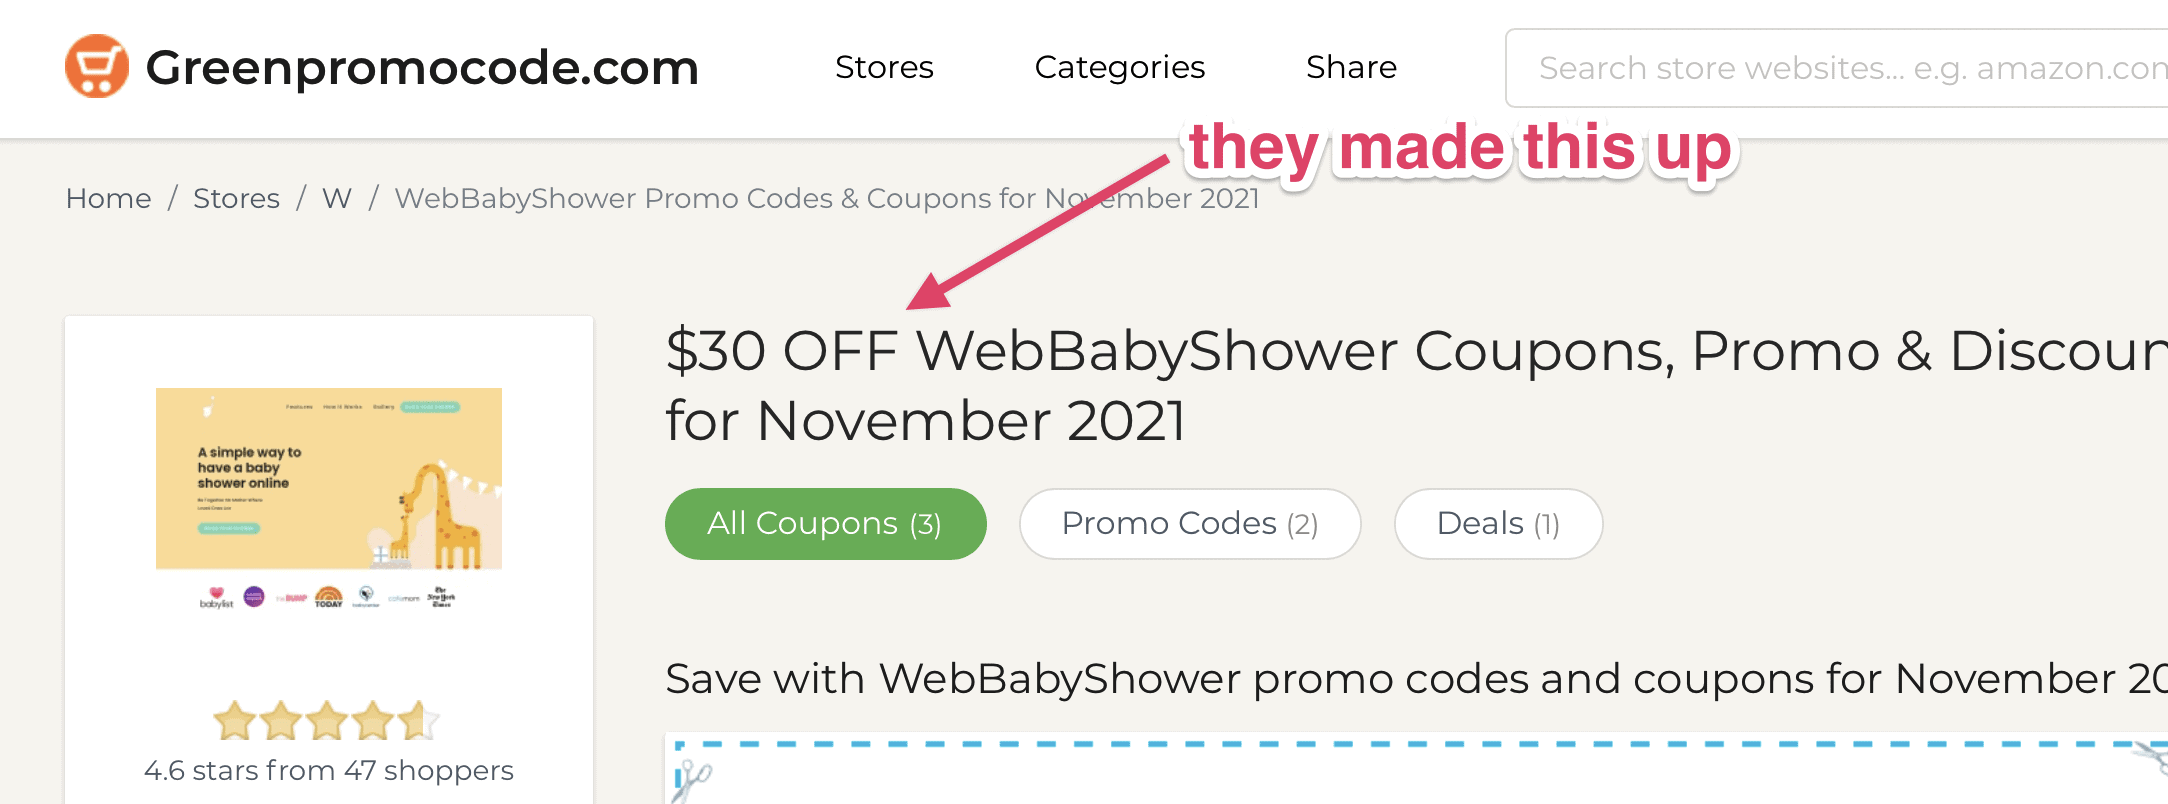This screenshot has width=2168, height=804.
Task: Click The Bump pink logo
Action: (292, 596)
